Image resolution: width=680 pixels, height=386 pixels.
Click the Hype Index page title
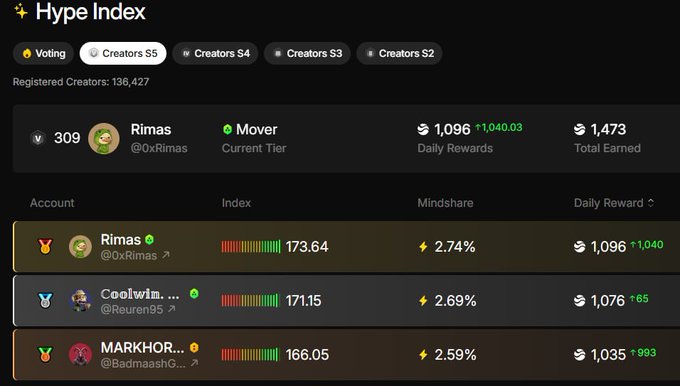91,11
